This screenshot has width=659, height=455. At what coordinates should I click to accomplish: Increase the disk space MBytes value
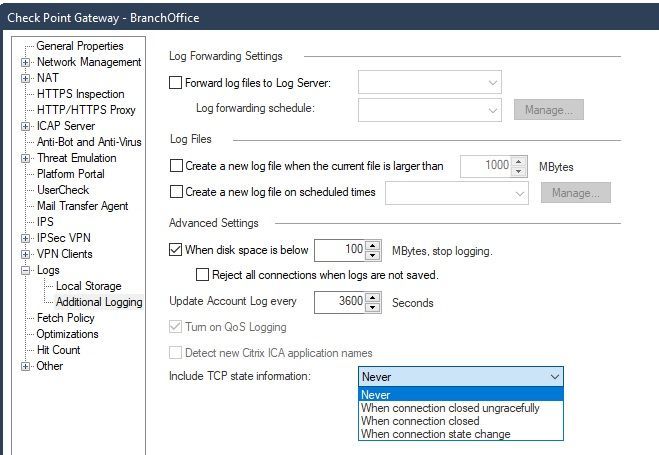tap(372, 245)
